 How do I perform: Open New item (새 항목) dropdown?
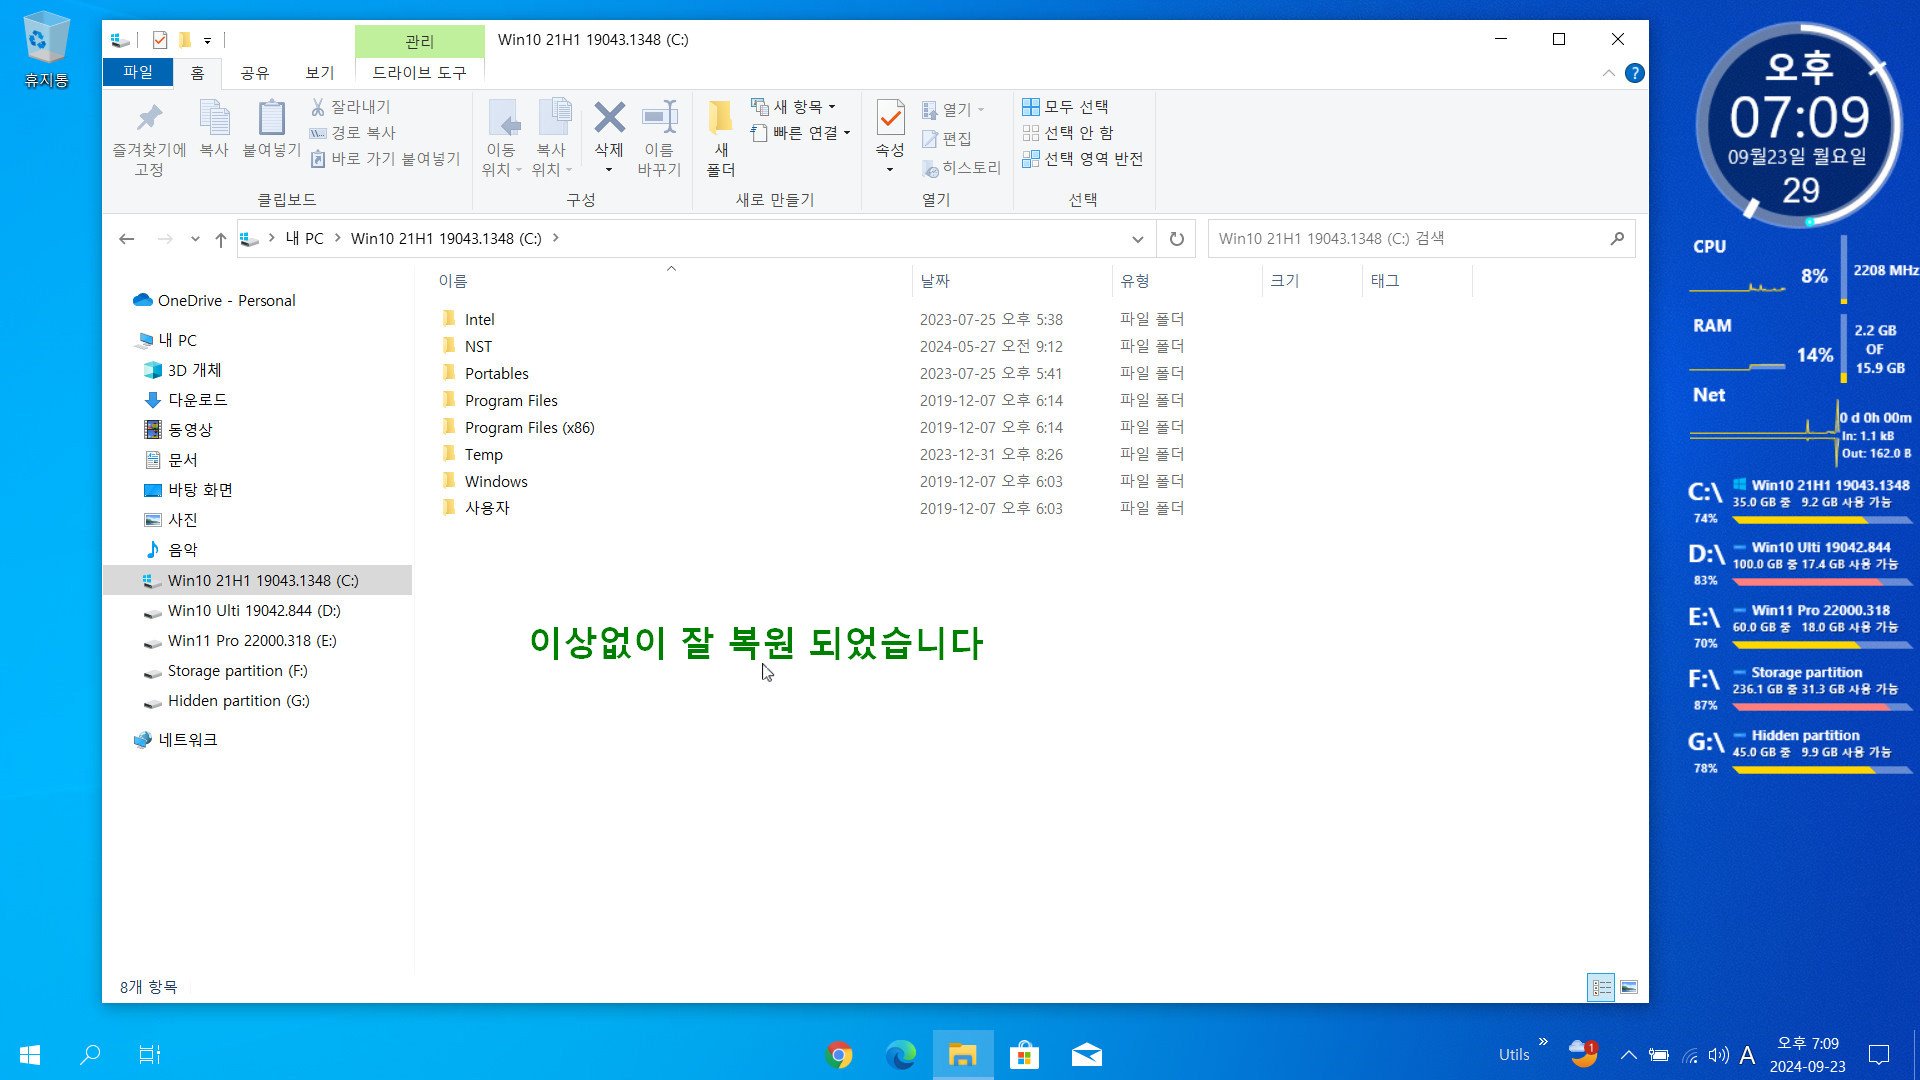coord(793,106)
